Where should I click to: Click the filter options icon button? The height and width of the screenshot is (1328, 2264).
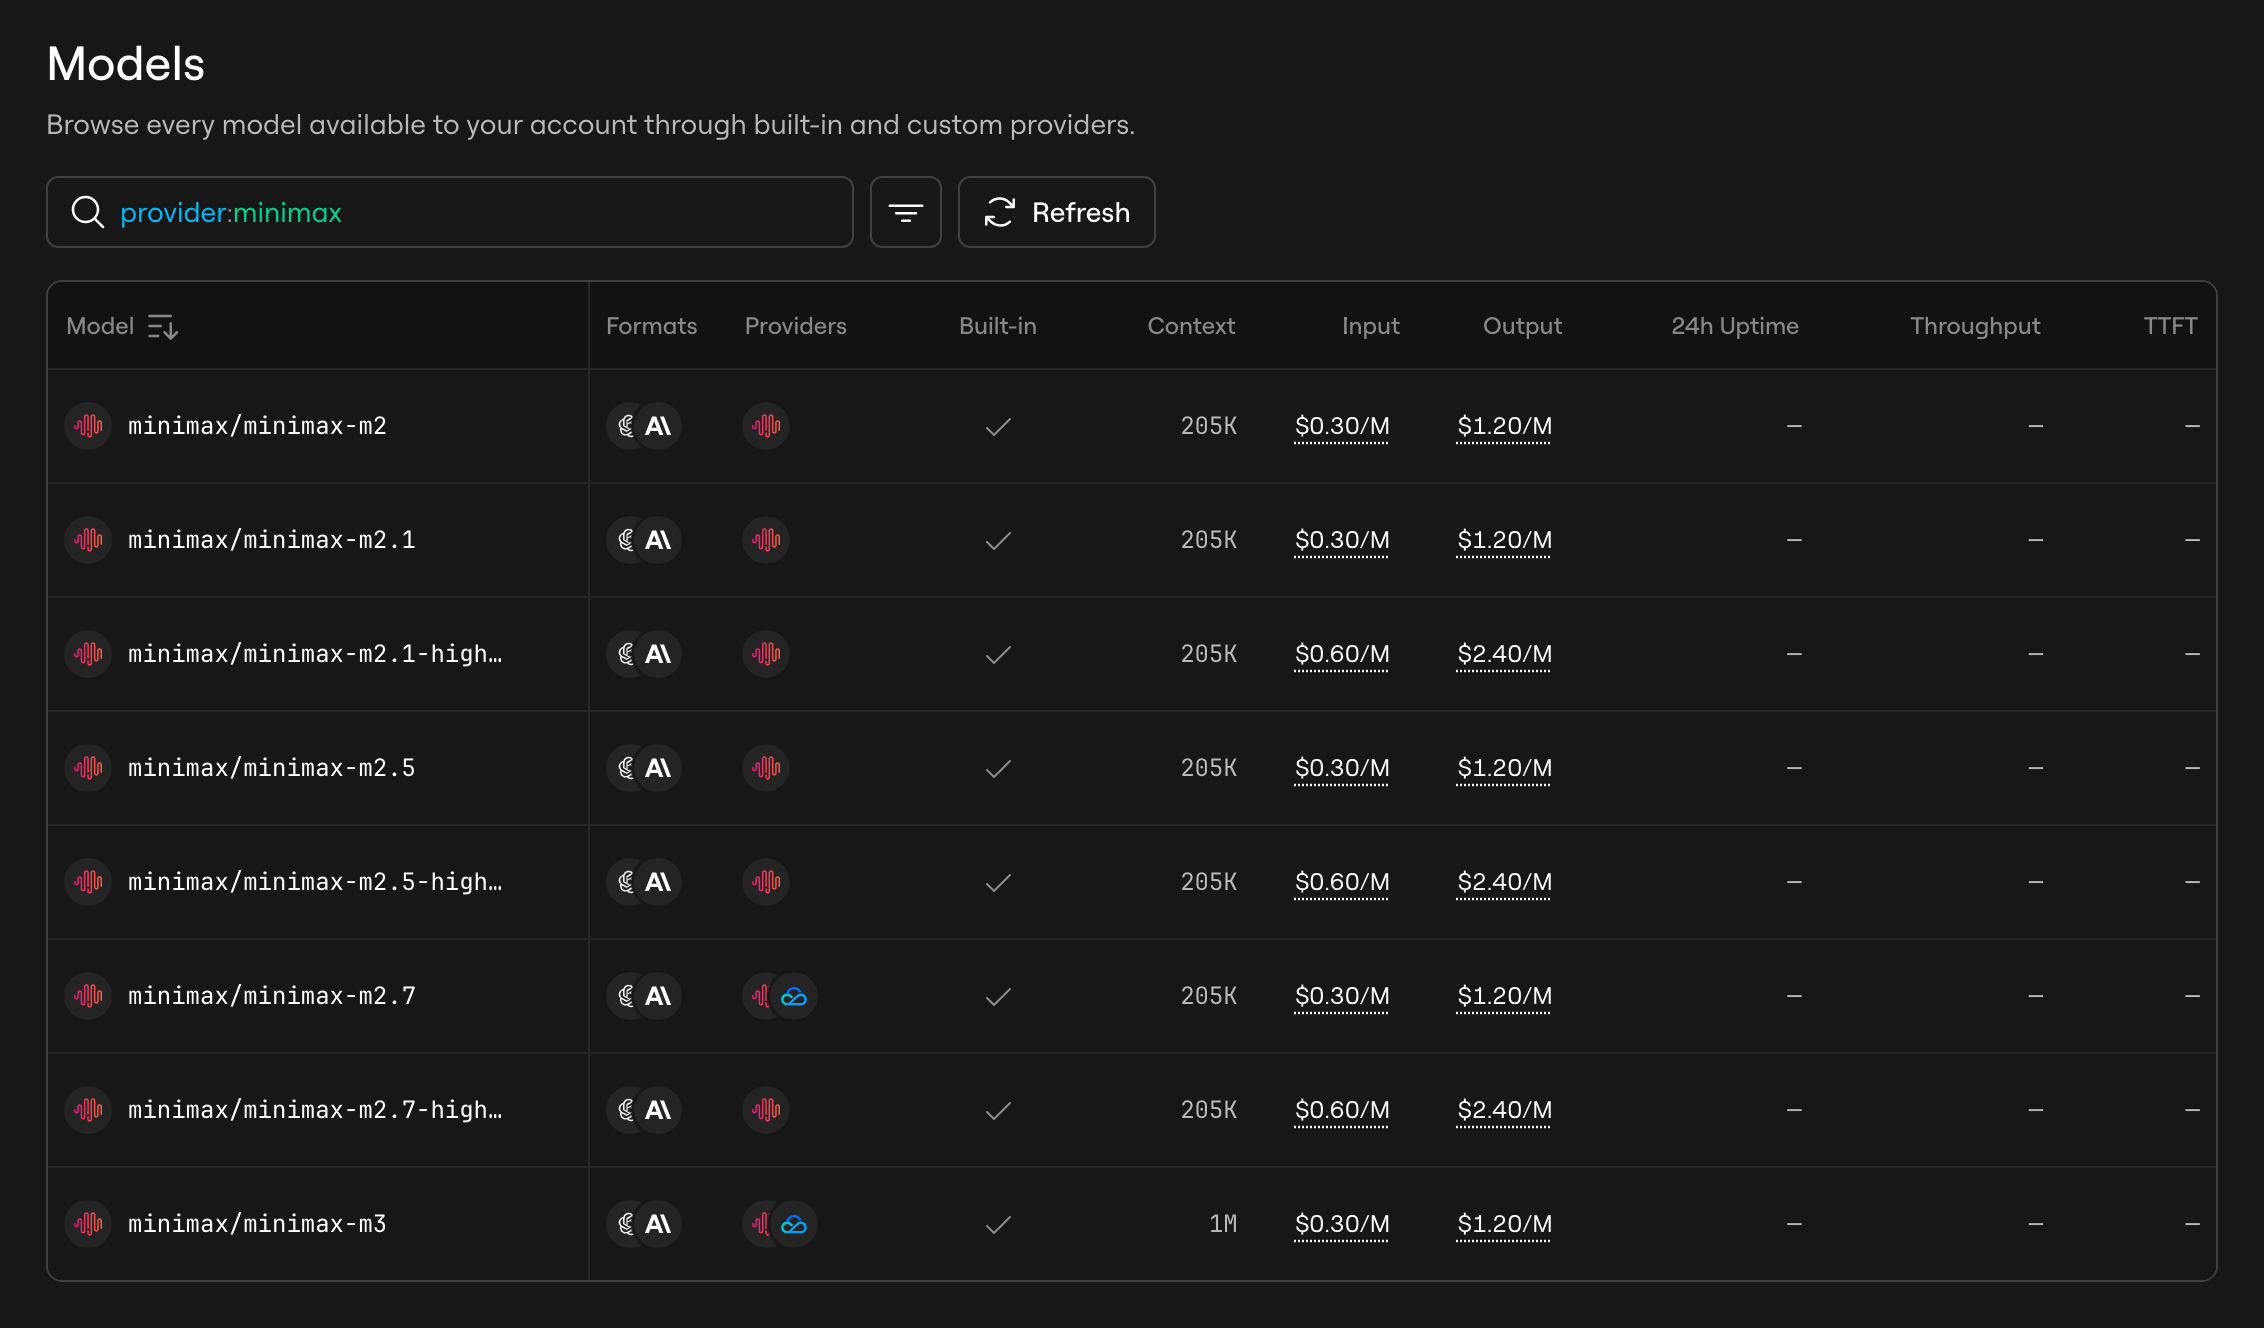coord(905,212)
